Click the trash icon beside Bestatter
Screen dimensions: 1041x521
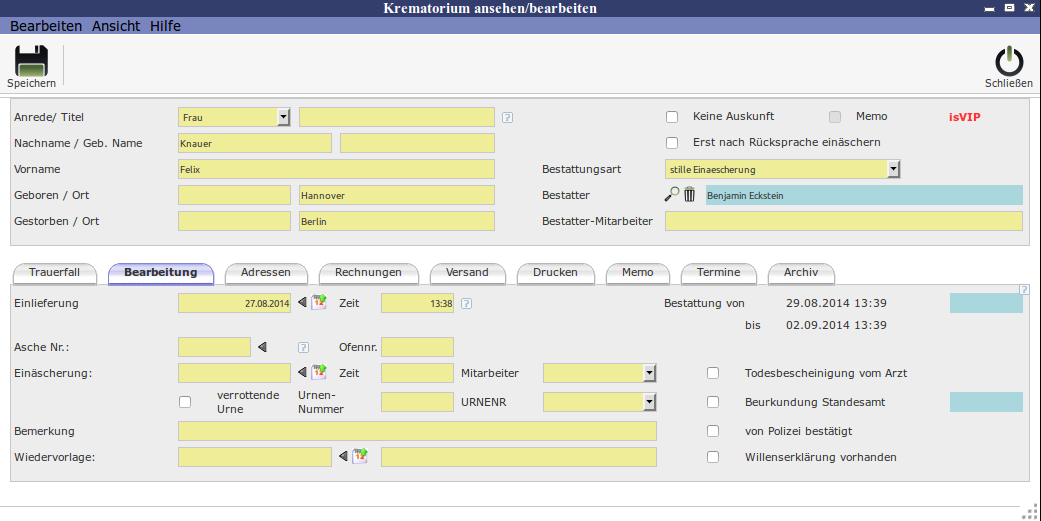pos(690,195)
